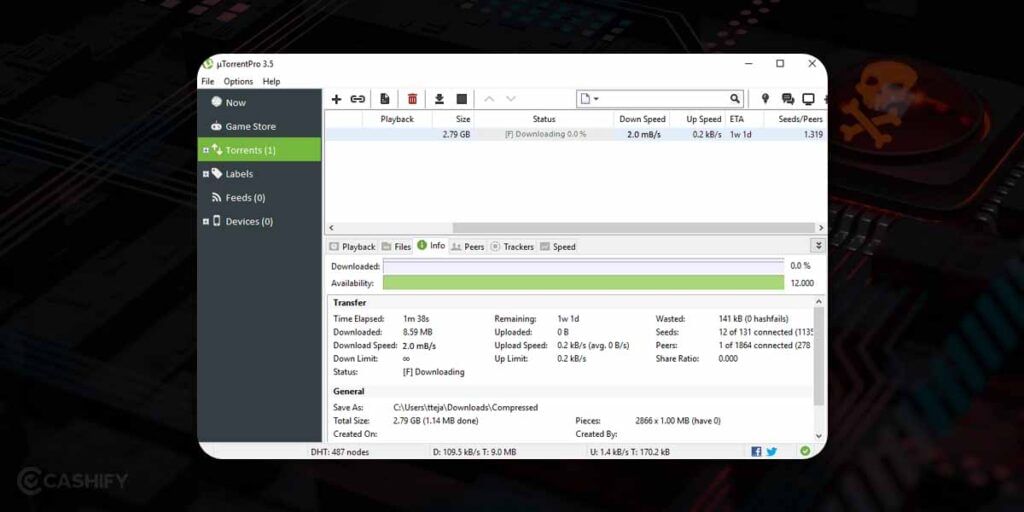Sort by the Down Speed column header
Viewport: 1024px width, 512px height.
click(x=642, y=119)
